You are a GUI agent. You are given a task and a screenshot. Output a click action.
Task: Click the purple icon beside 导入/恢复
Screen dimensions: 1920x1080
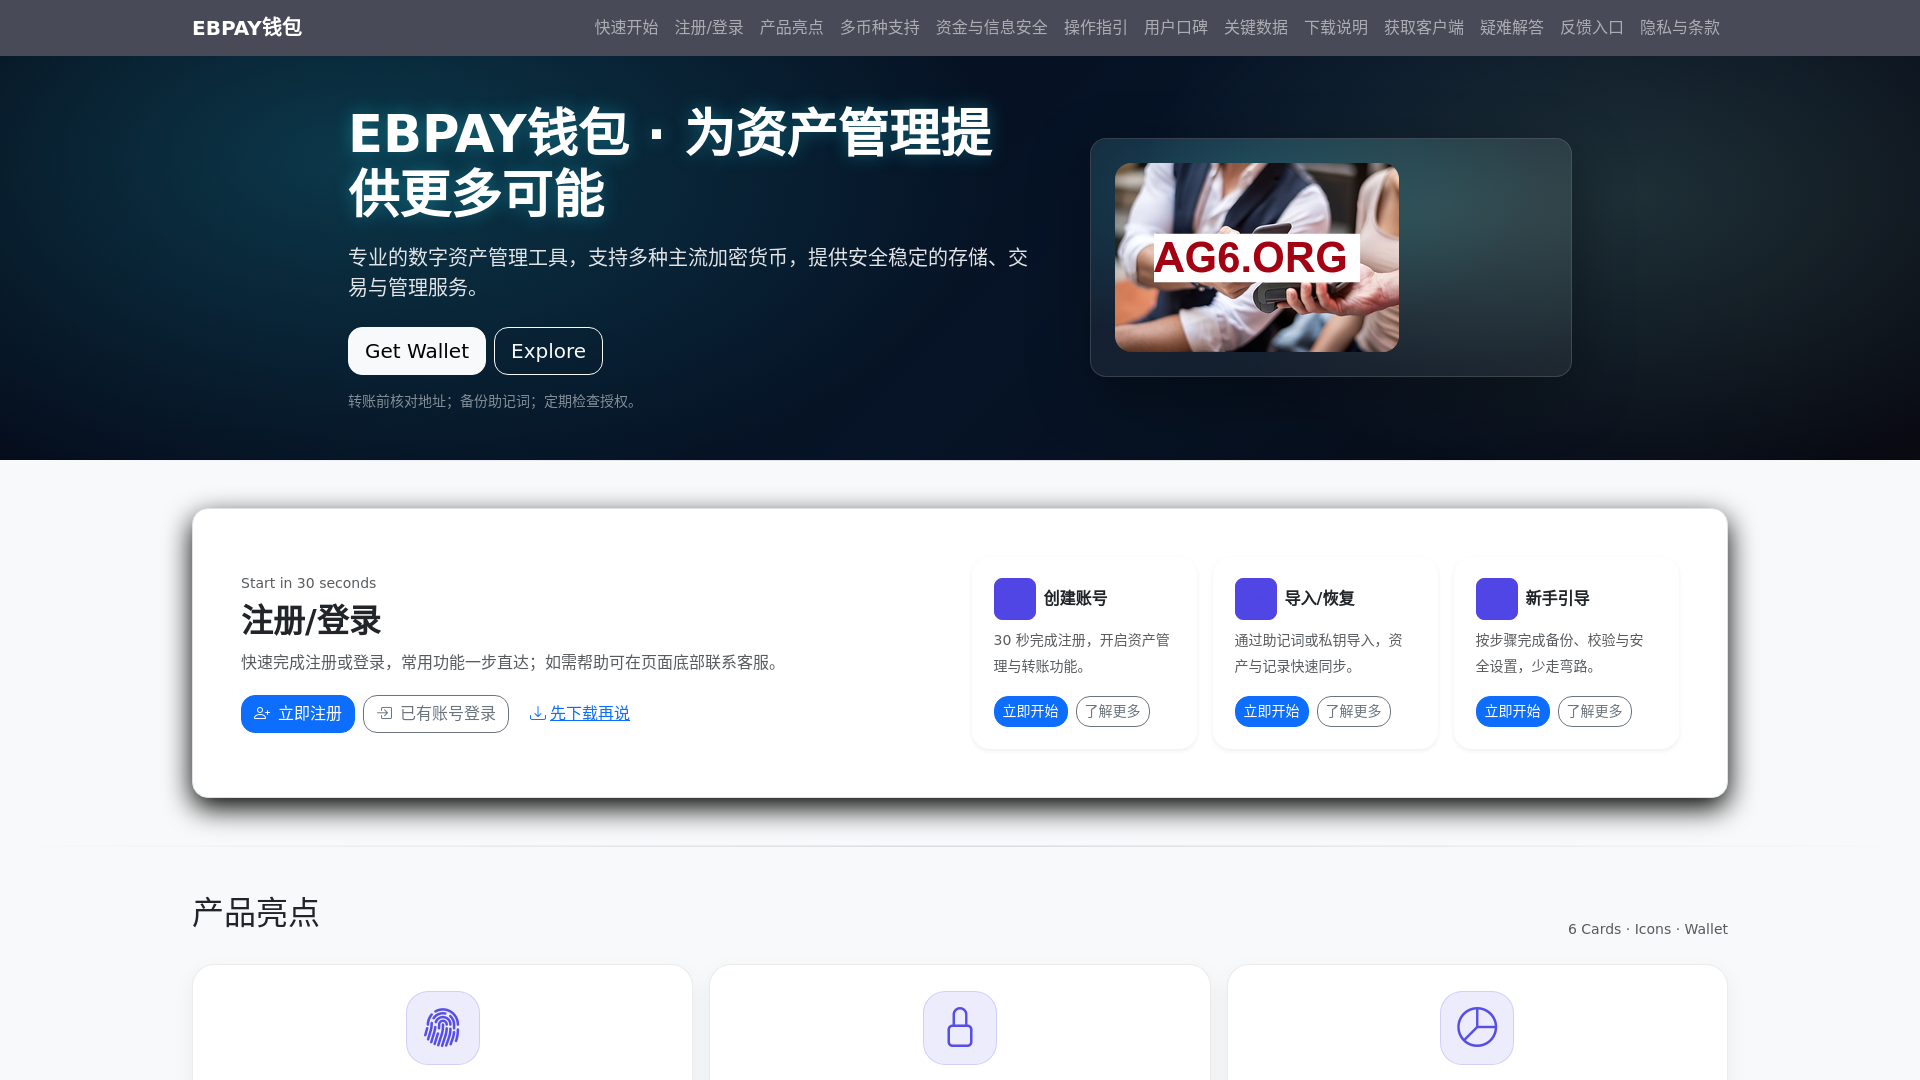pyautogui.click(x=1256, y=599)
